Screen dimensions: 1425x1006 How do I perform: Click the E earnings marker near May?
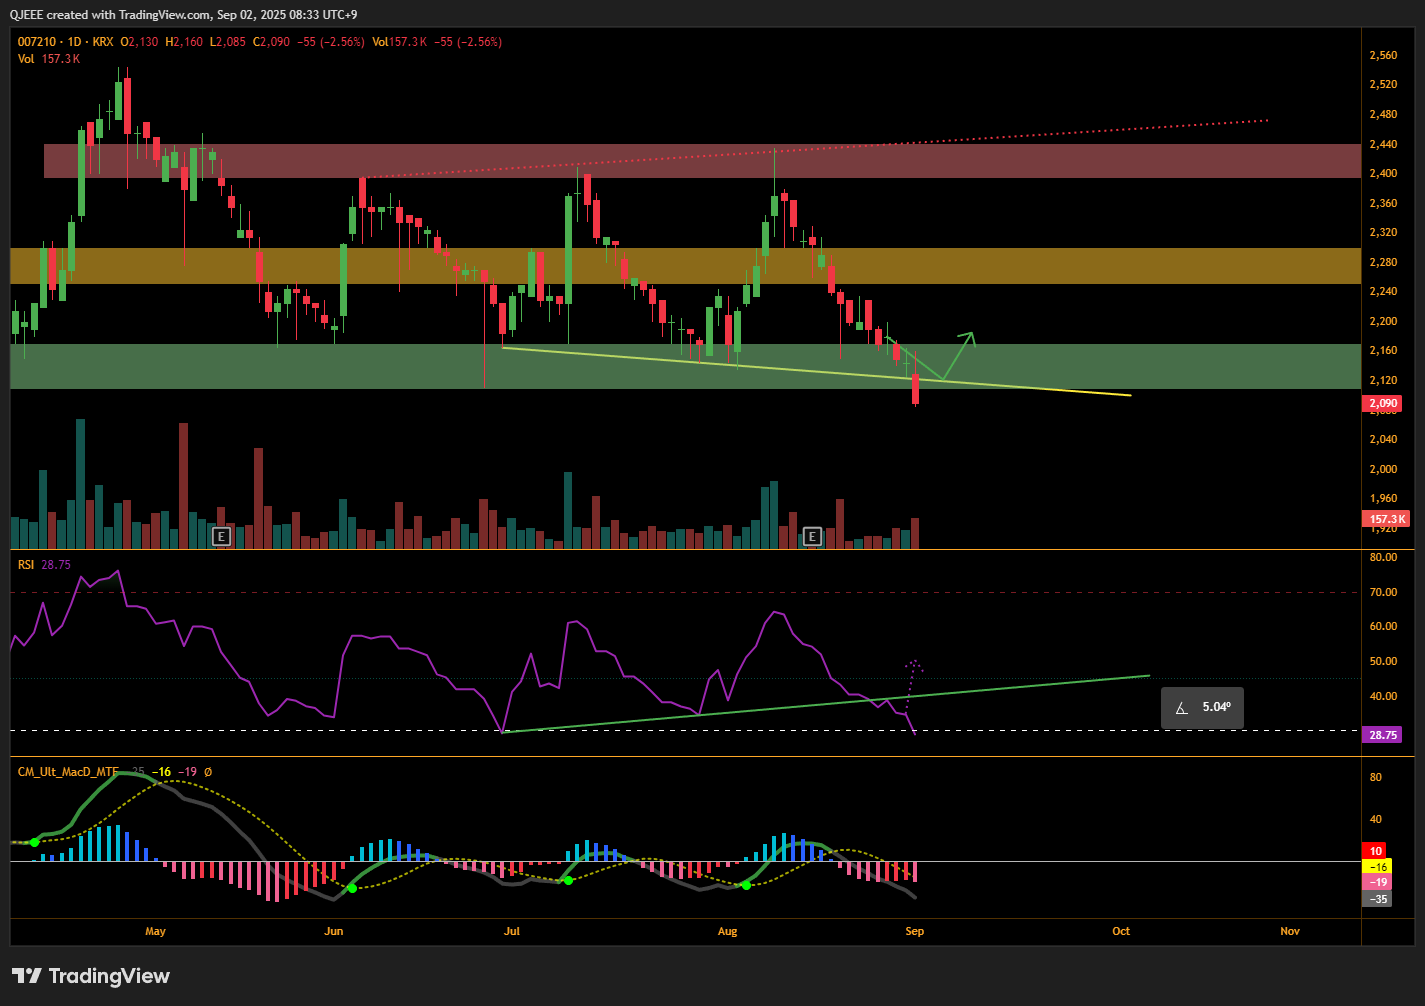(222, 537)
